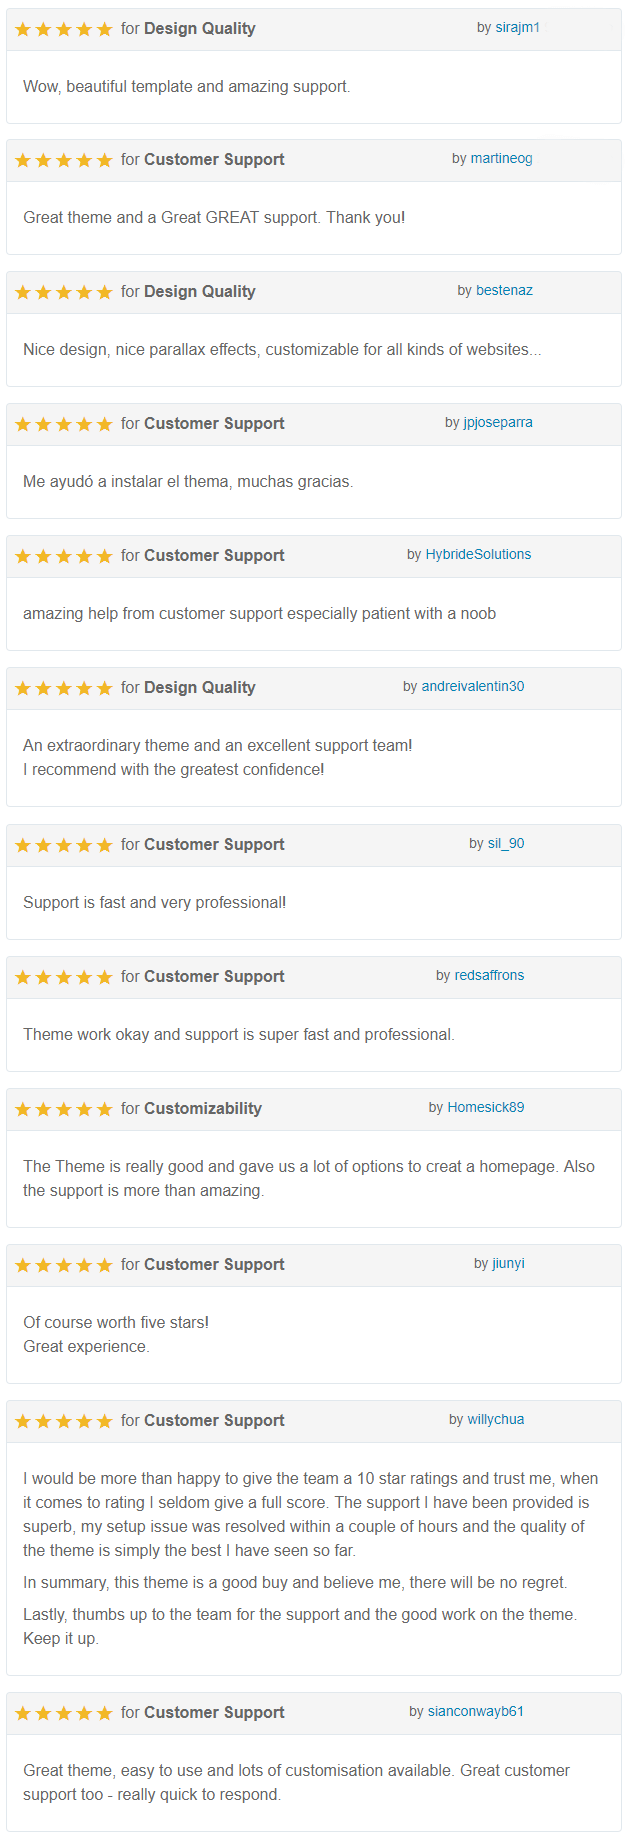This screenshot has width=630, height=1841.
Task: Go to the HybrideSolutions author link
Action: pos(478,554)
